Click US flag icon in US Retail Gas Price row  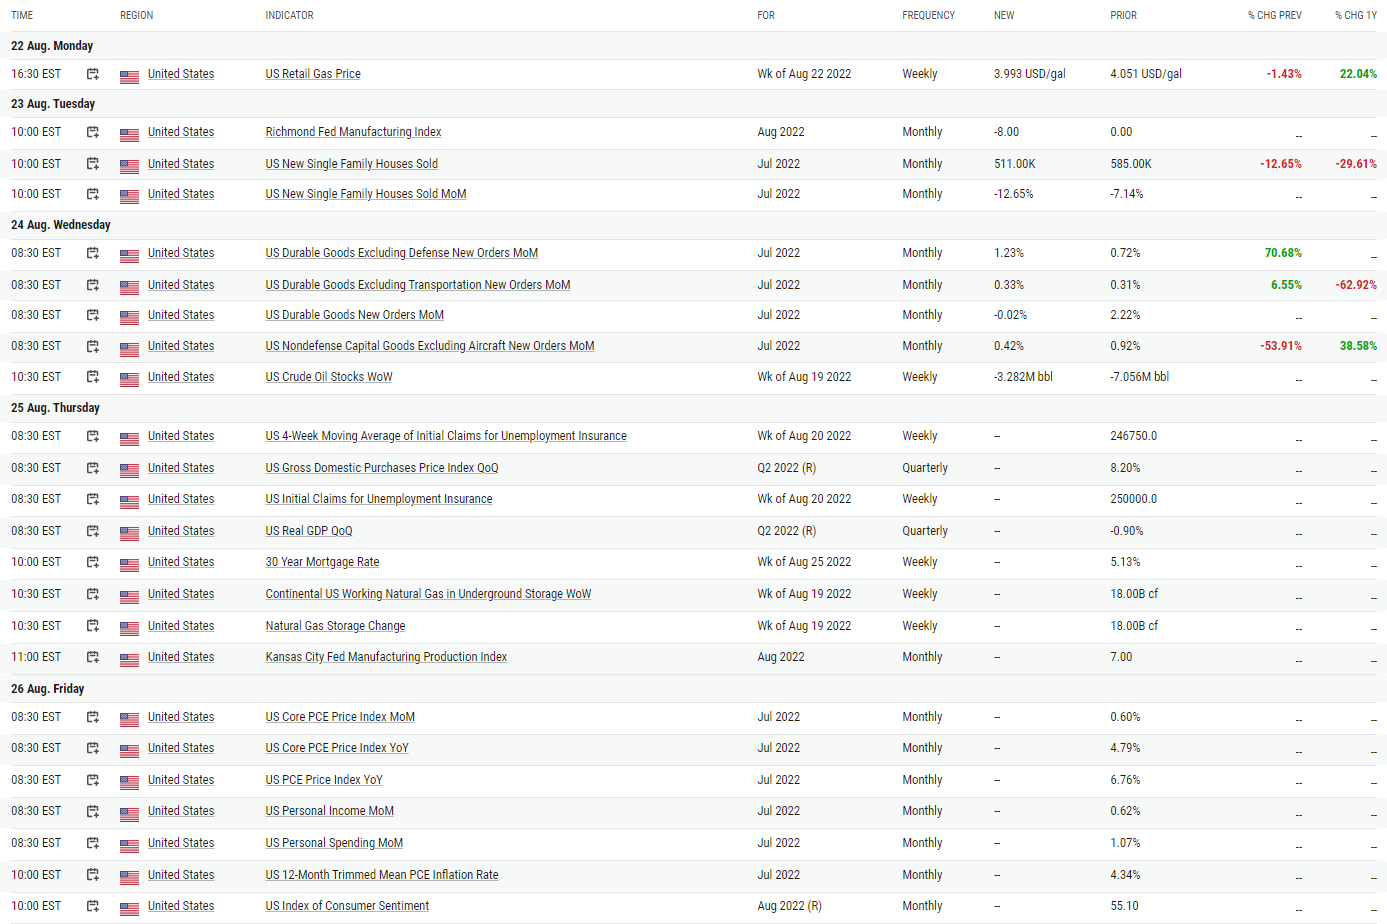pos(129,76)
